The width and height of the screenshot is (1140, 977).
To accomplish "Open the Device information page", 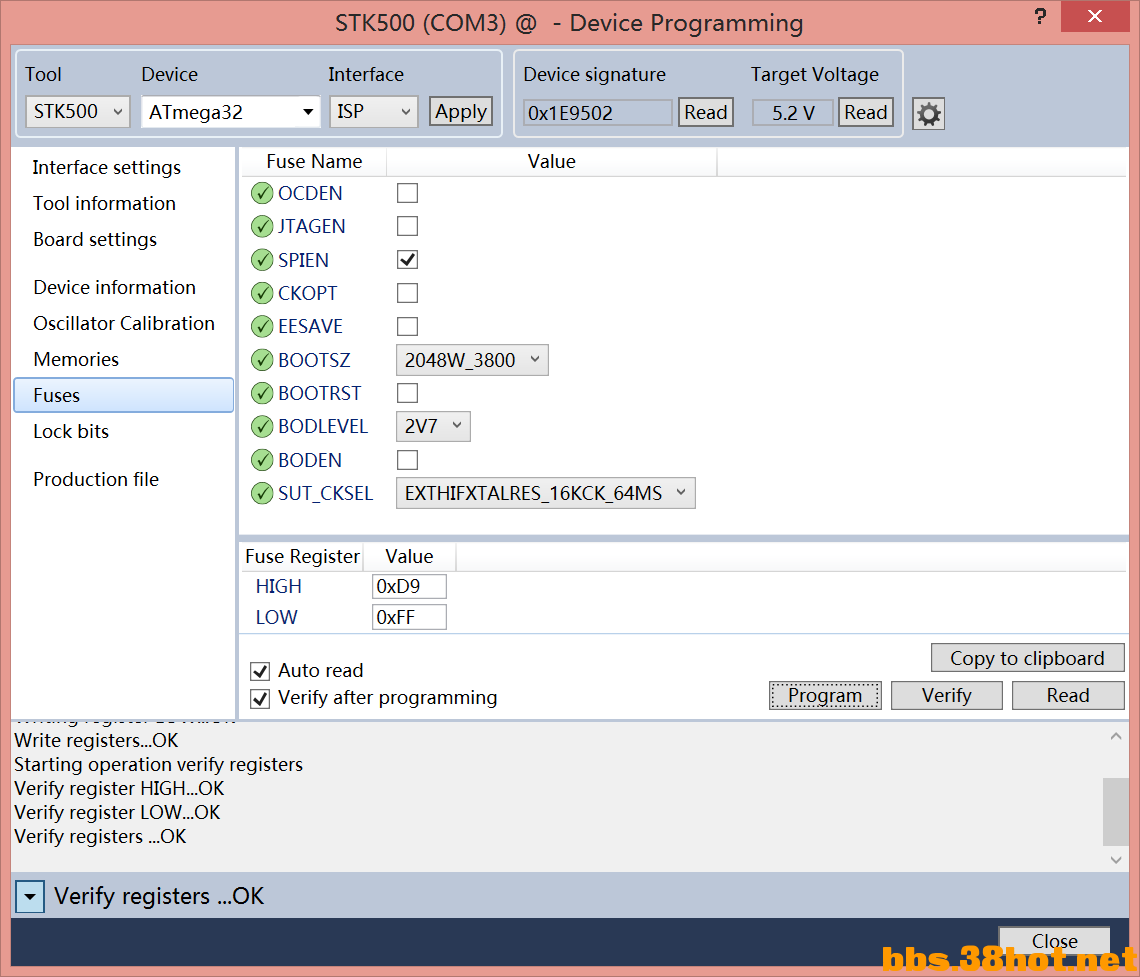I will pos(115,288).
